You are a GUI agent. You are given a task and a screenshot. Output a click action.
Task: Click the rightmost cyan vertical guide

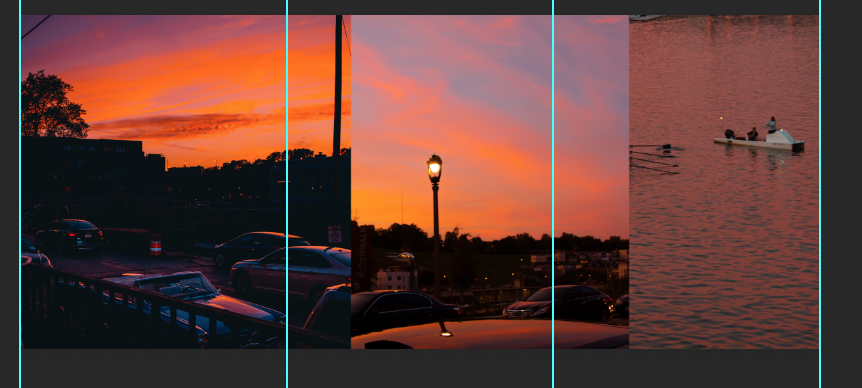click(x=820, y=194)
